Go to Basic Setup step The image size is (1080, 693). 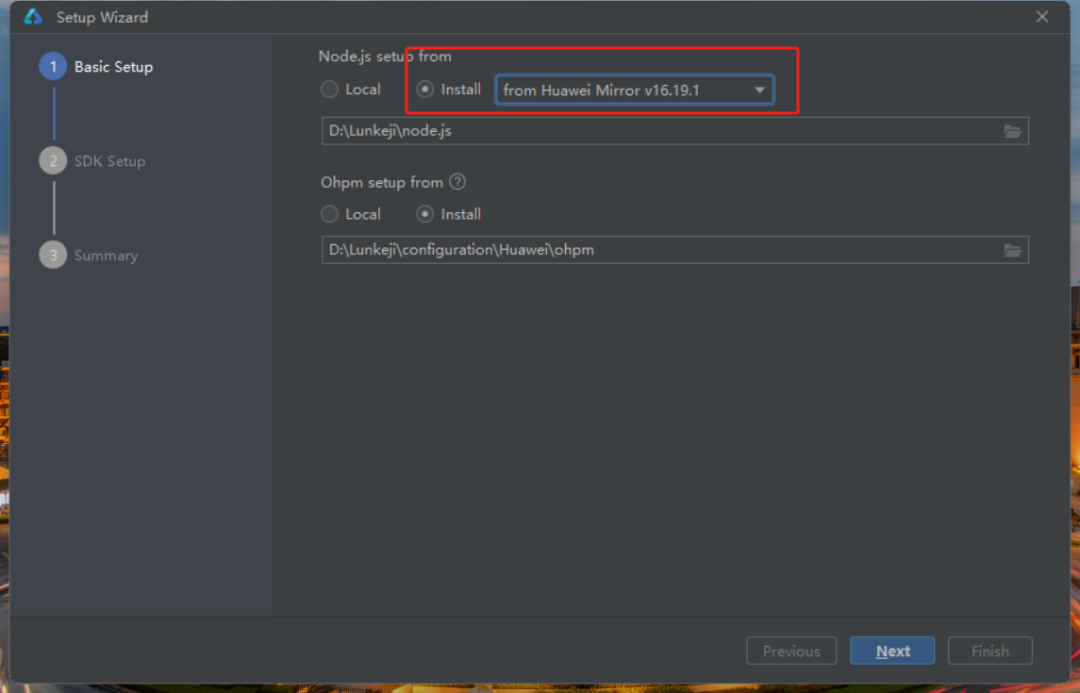click(96, 67)
